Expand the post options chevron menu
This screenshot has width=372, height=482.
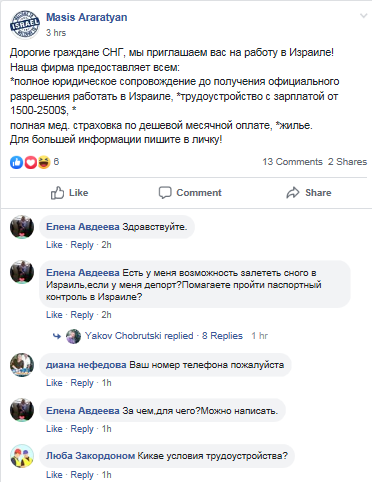[363, 16]
